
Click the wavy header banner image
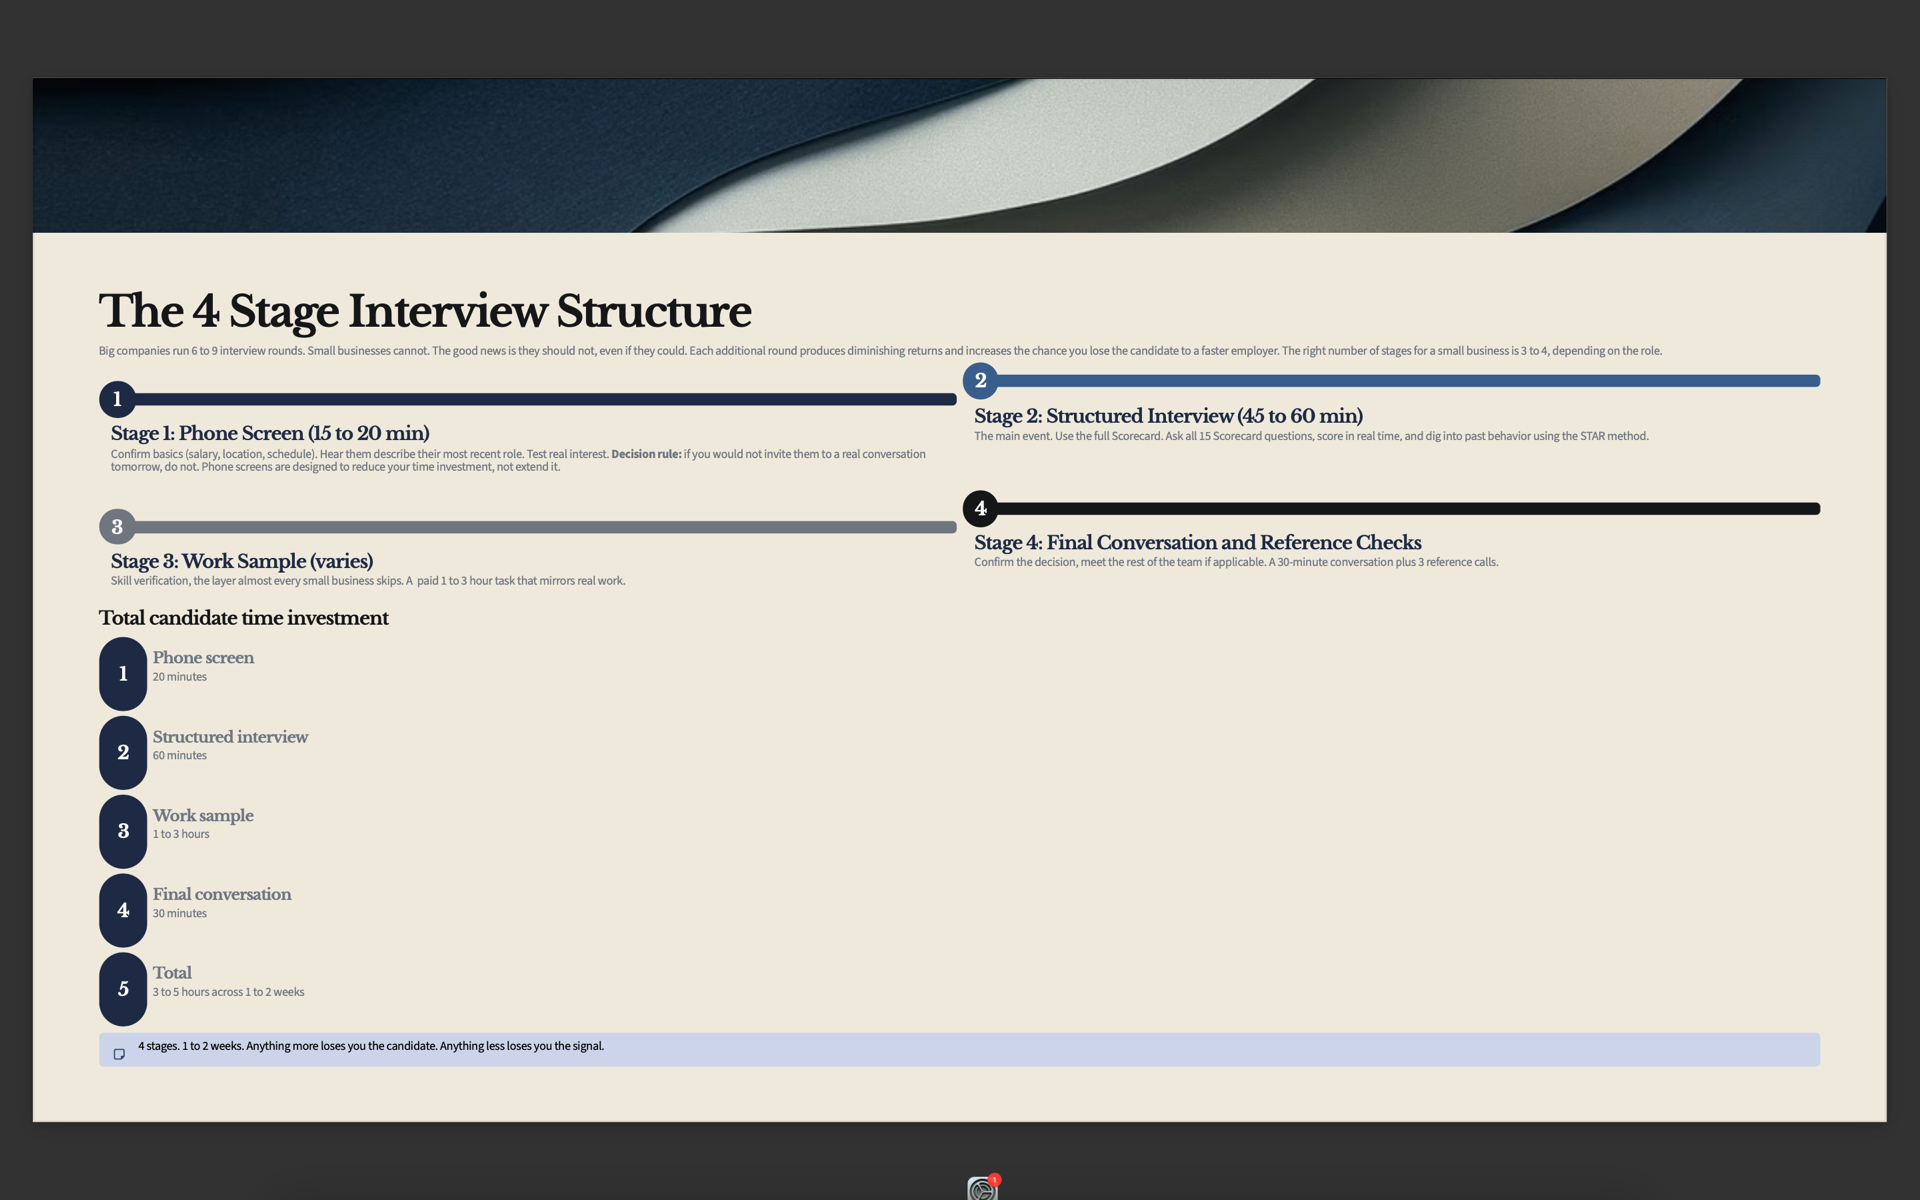960,156
